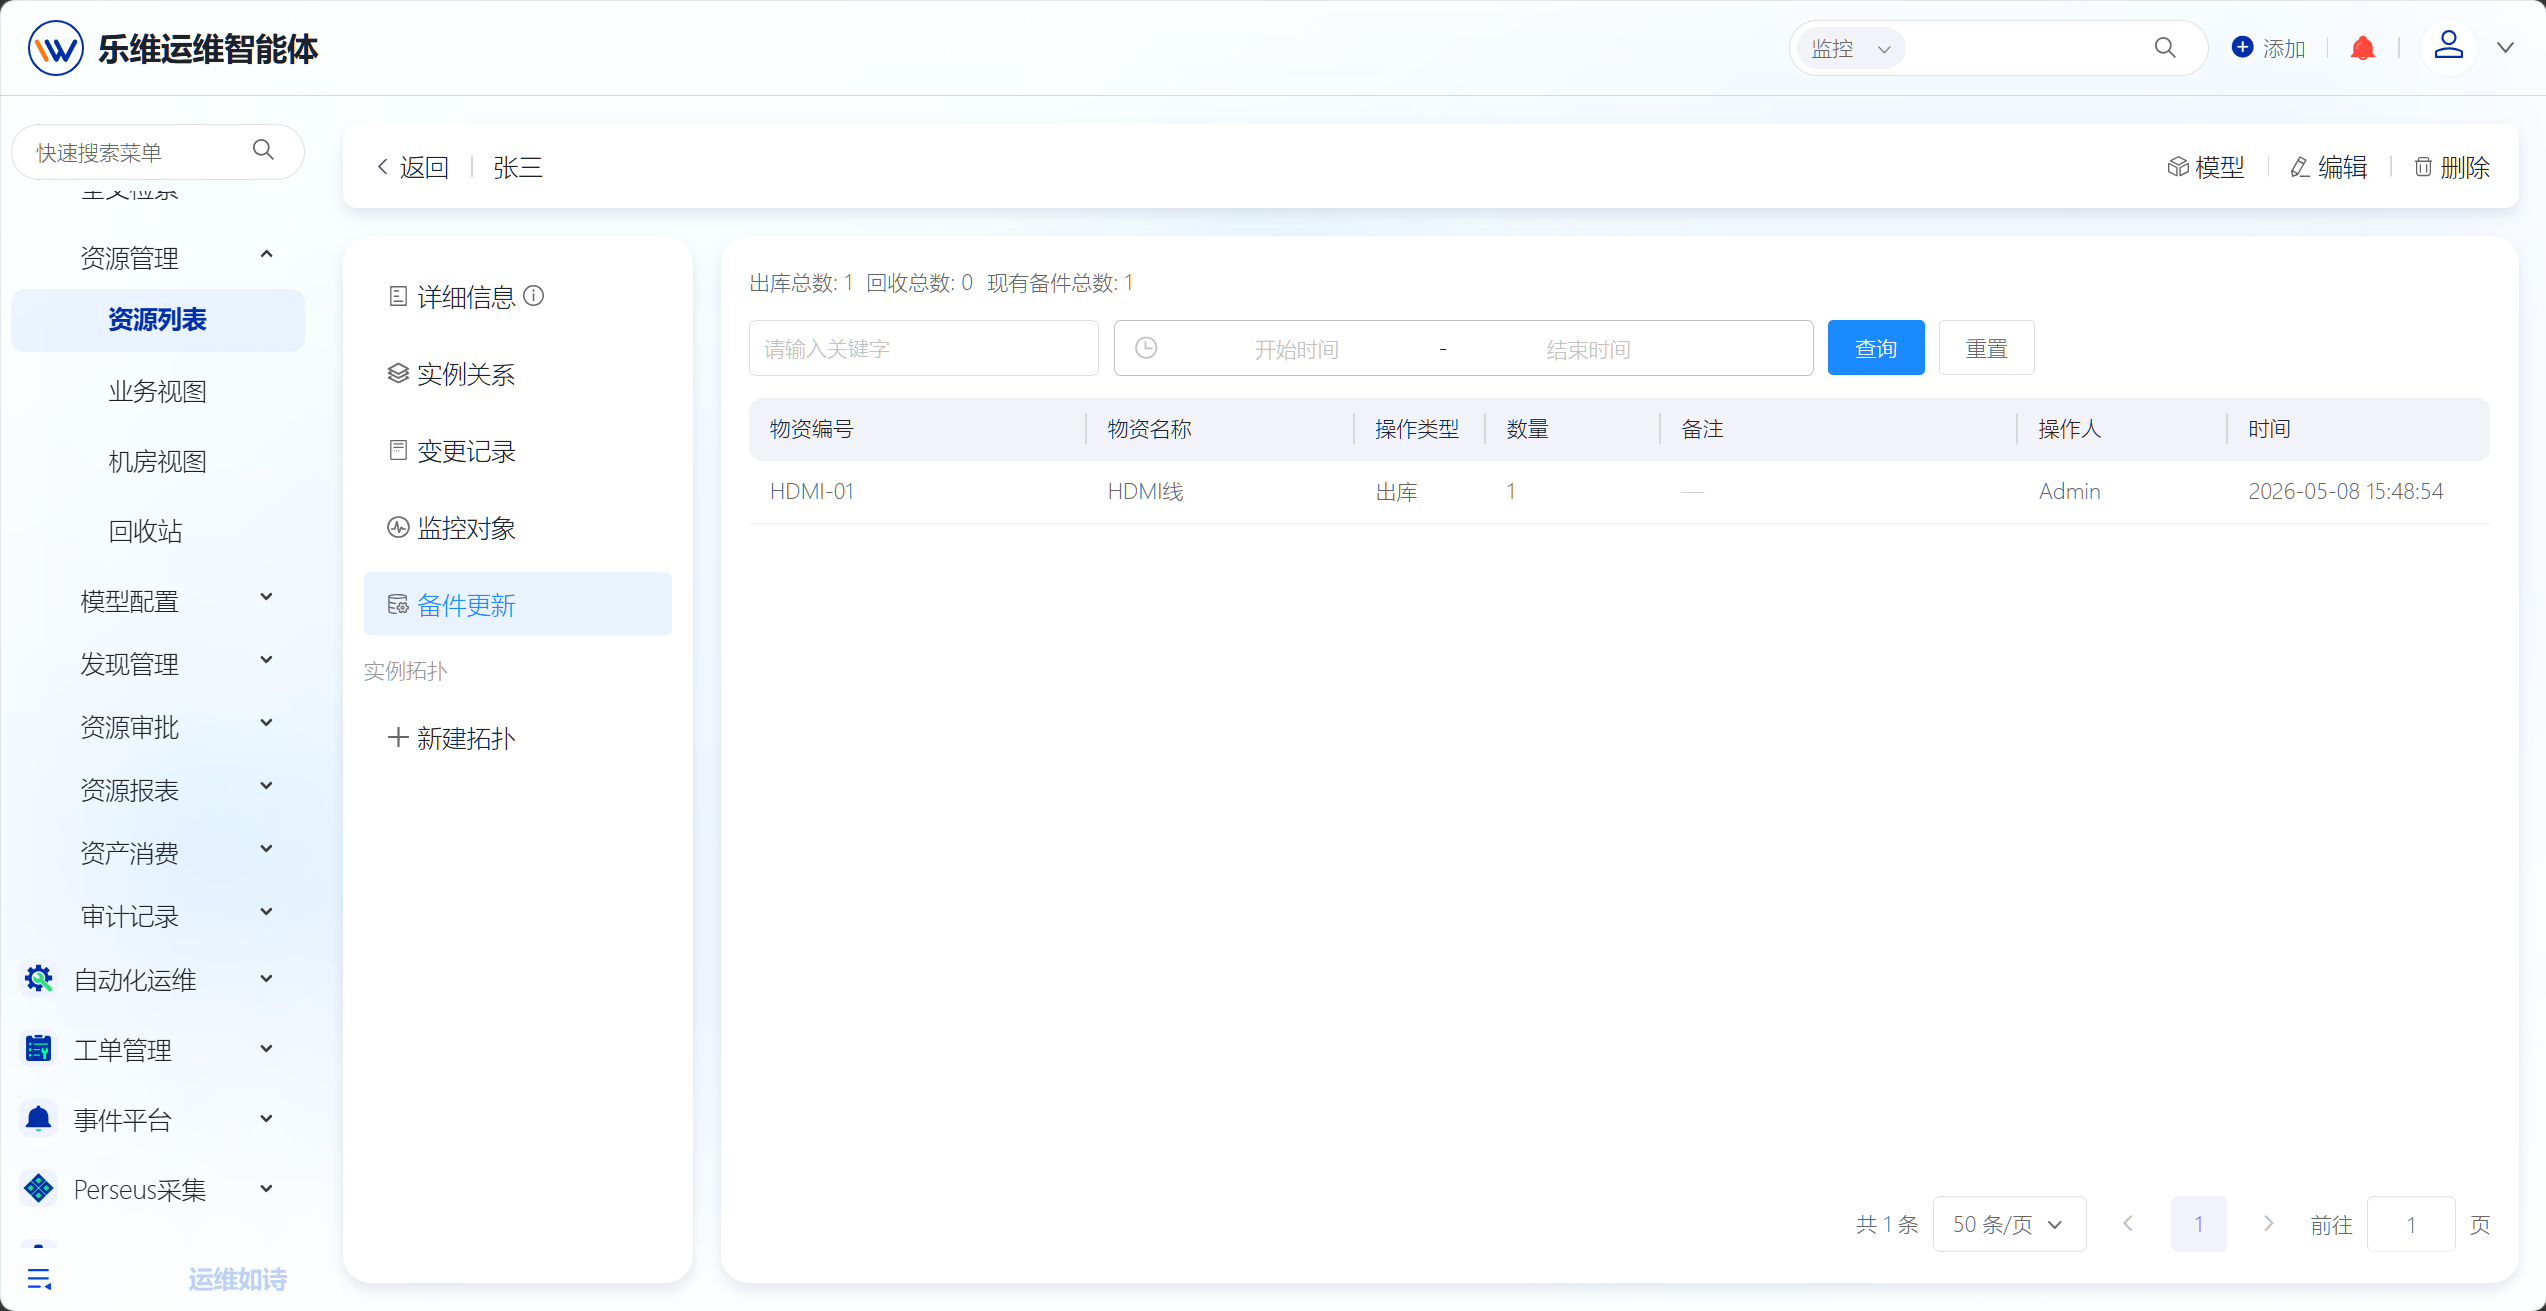
Task: Go to the next page arrow
Action: coord(2268,1223)
